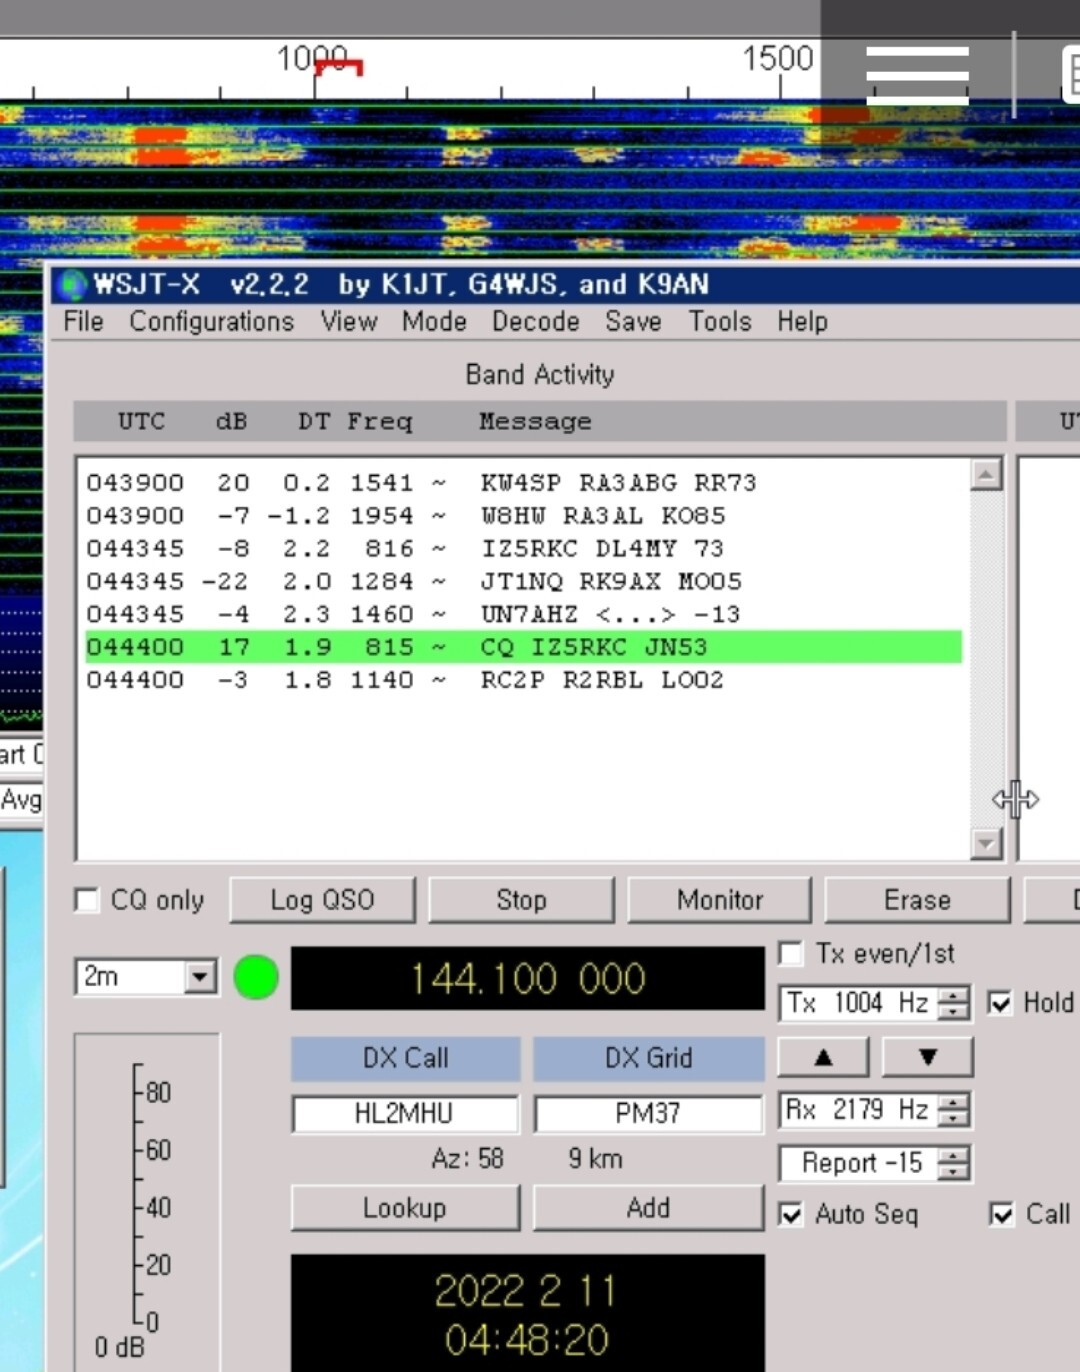Viewport: 1080px width, 1372px height.
Task: Open the View menu
Action: [348, 321]
